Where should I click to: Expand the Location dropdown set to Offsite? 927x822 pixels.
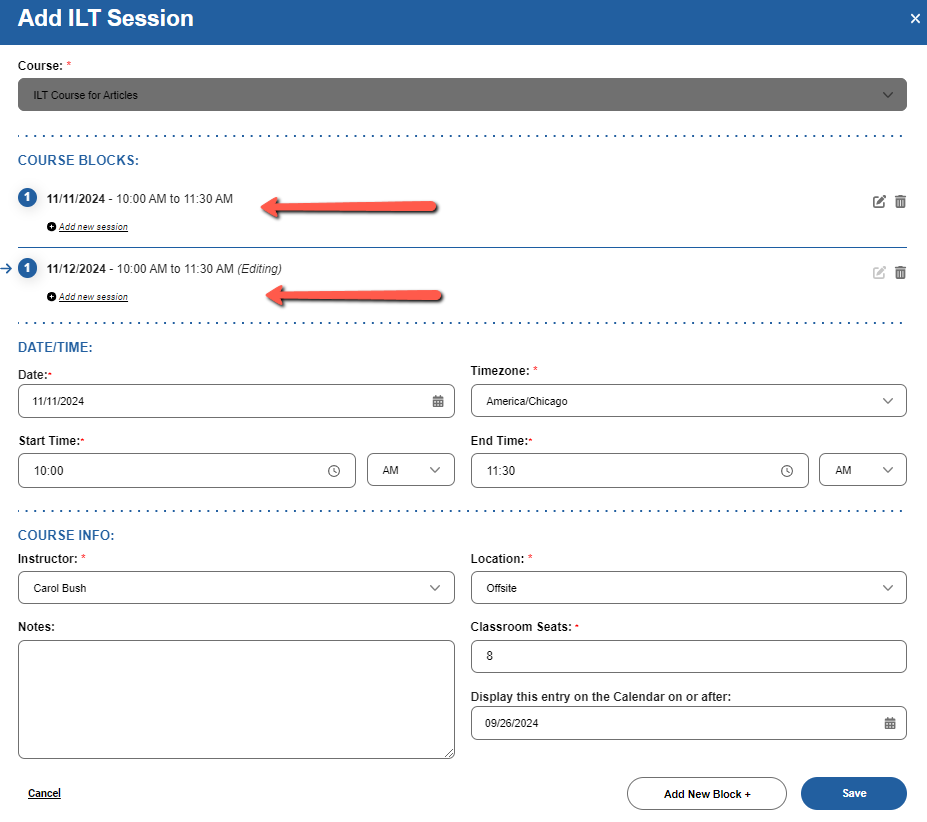click(887, 587)
